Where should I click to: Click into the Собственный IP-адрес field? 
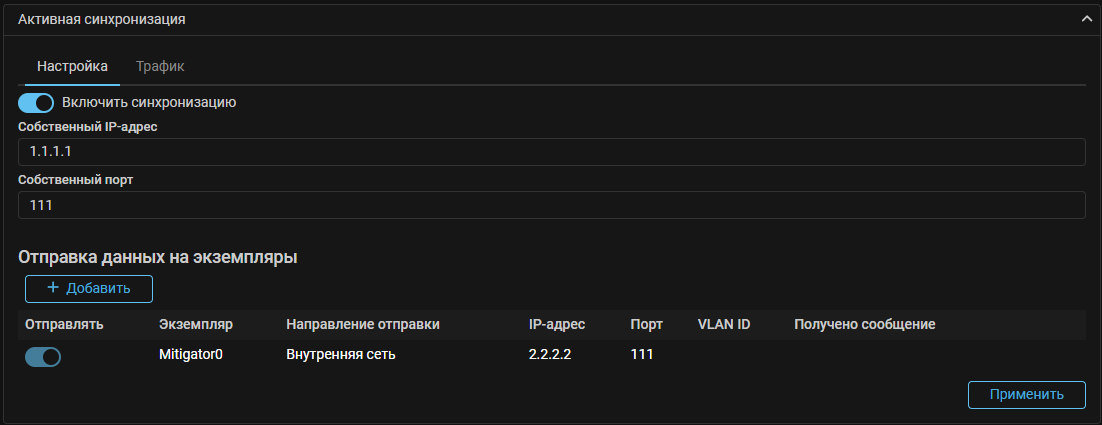[551, 152]
